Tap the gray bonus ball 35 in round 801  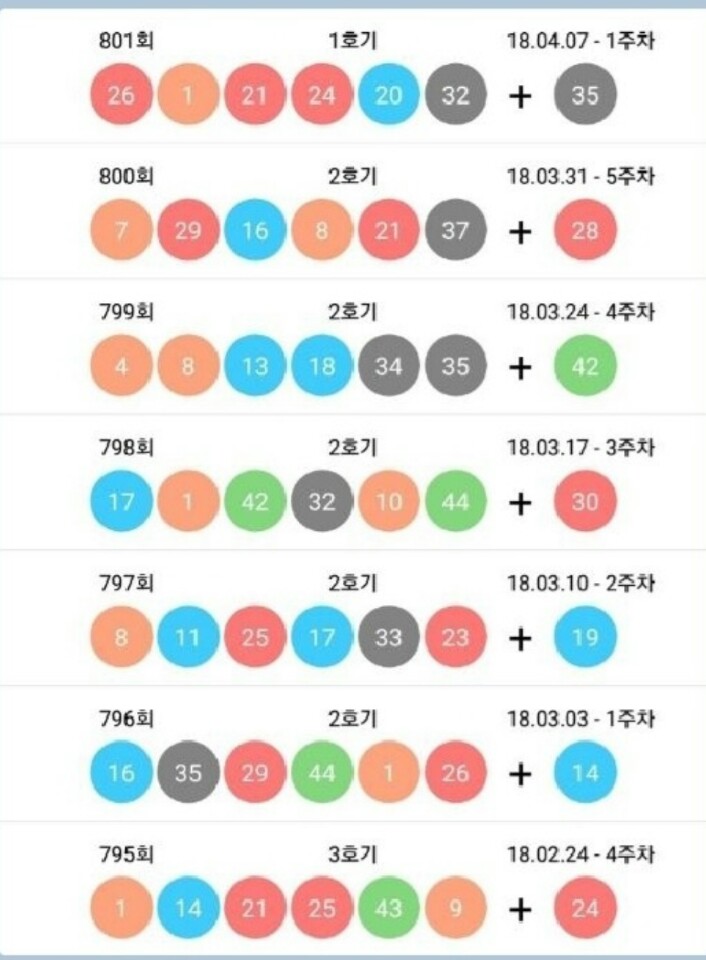coord(585,96)
